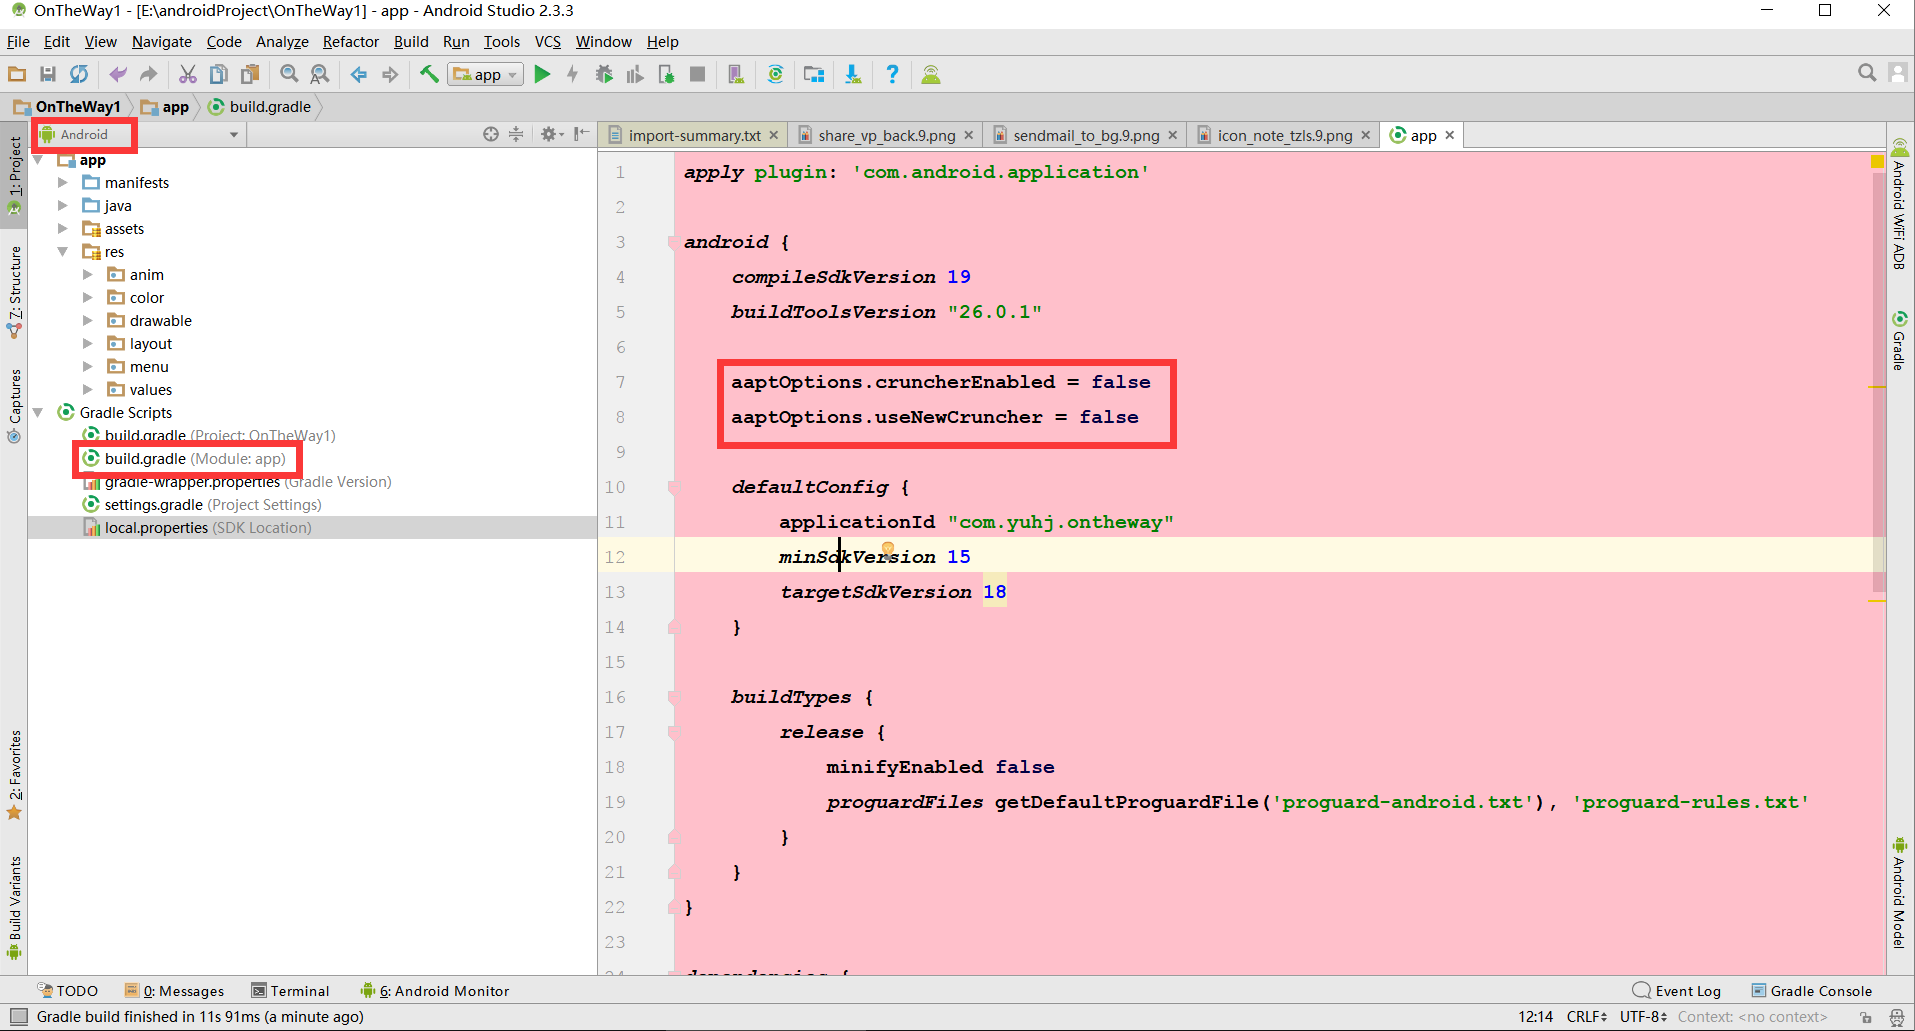Click the Android WiFi ADB toolbar icon
This screenshot has width=1915, height=1031.
pos(931,74)
